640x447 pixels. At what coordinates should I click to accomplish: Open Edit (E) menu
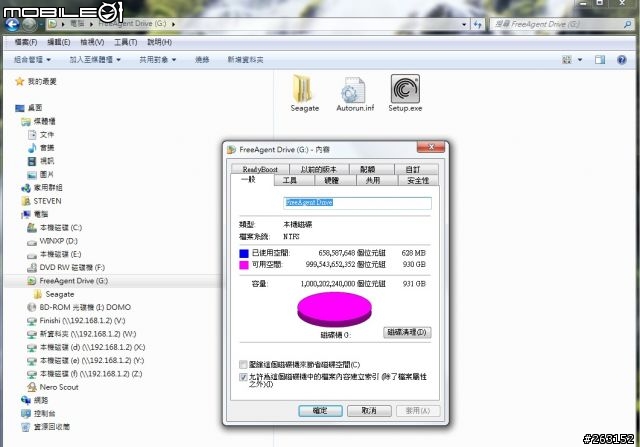(x=59, y=42)
